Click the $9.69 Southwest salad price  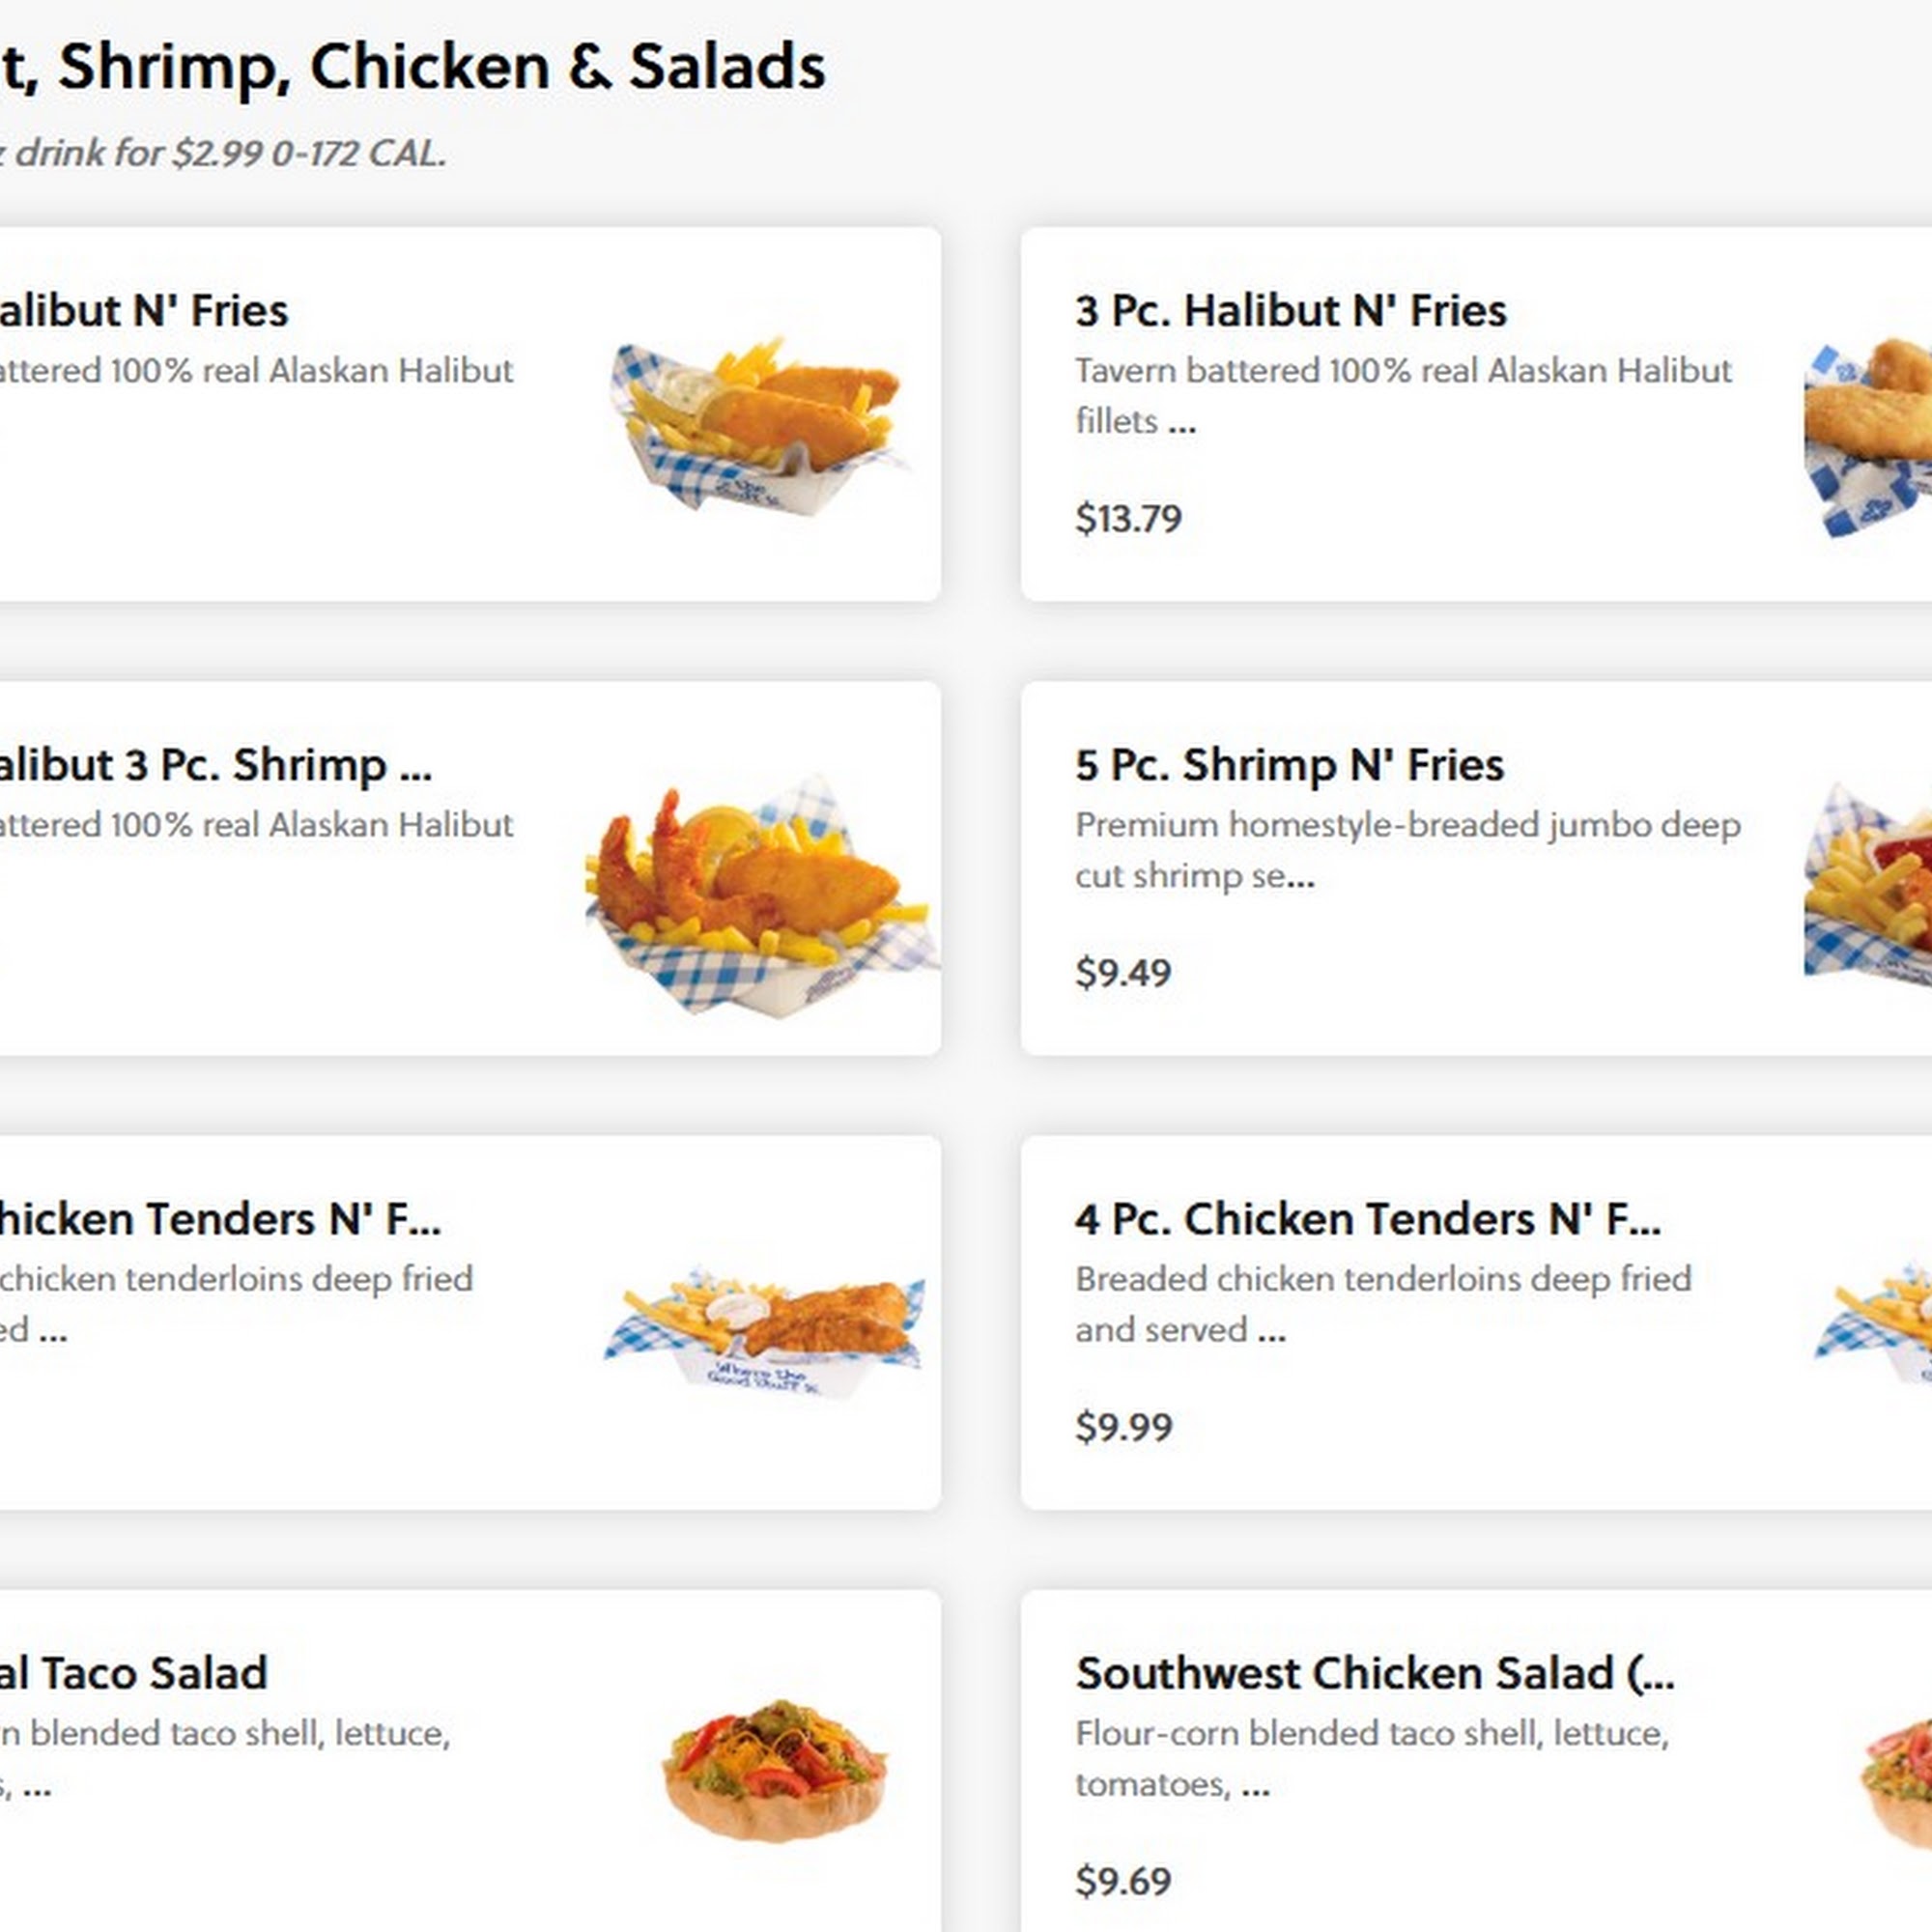[1122, 1881]
